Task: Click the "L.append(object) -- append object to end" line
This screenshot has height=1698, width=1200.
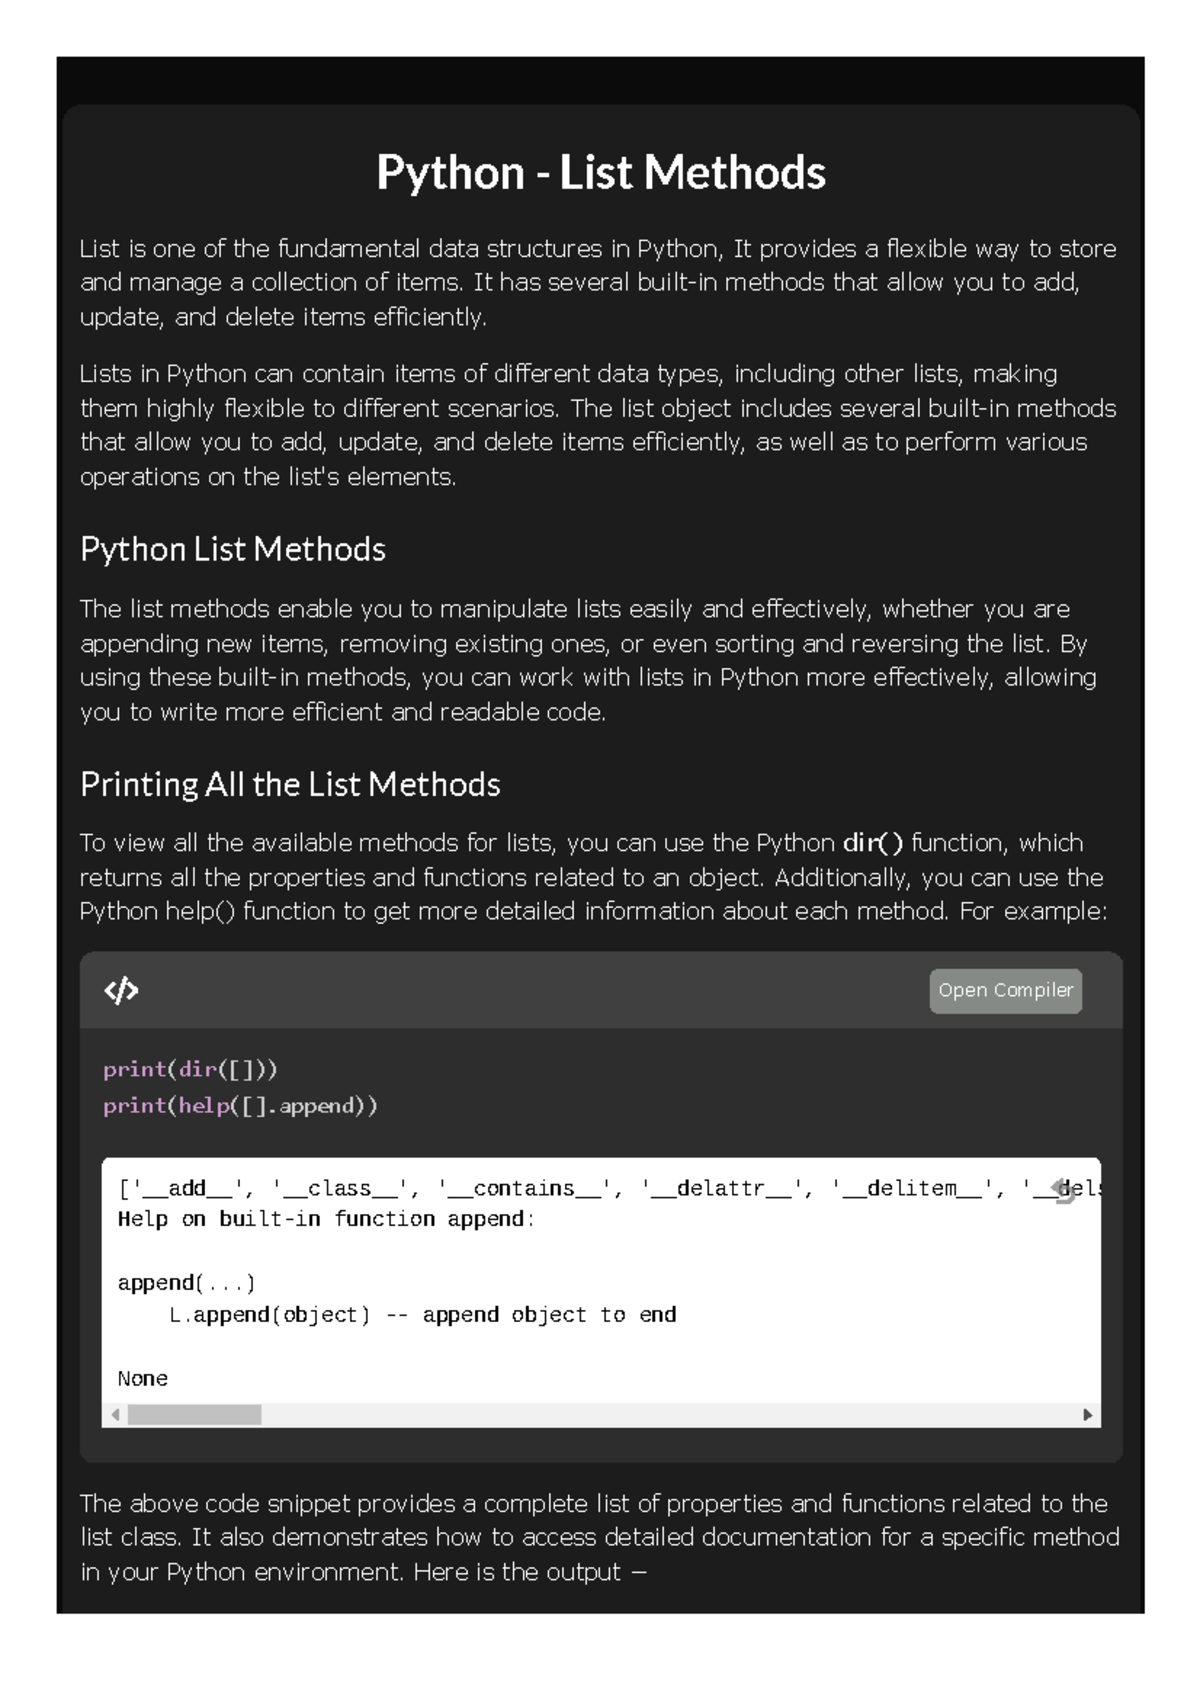Action: (x=422, y=1315)
